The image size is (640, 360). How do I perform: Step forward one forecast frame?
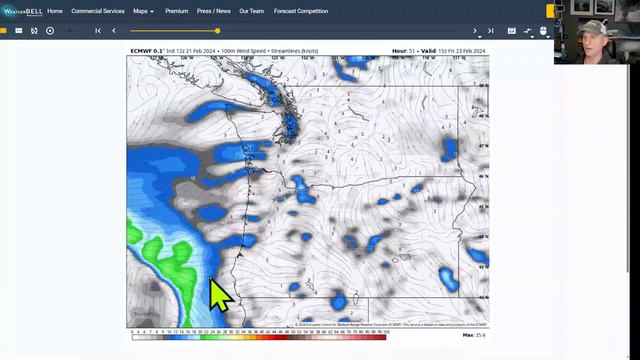click(x=475, y=31)
